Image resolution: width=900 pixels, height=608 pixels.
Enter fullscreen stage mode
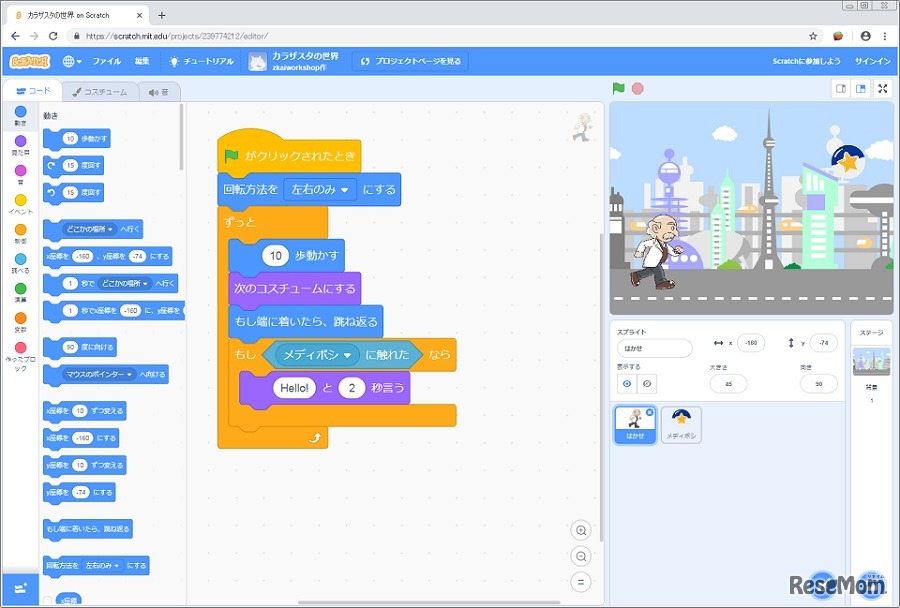pyautogui.click(x=884, y=88)
